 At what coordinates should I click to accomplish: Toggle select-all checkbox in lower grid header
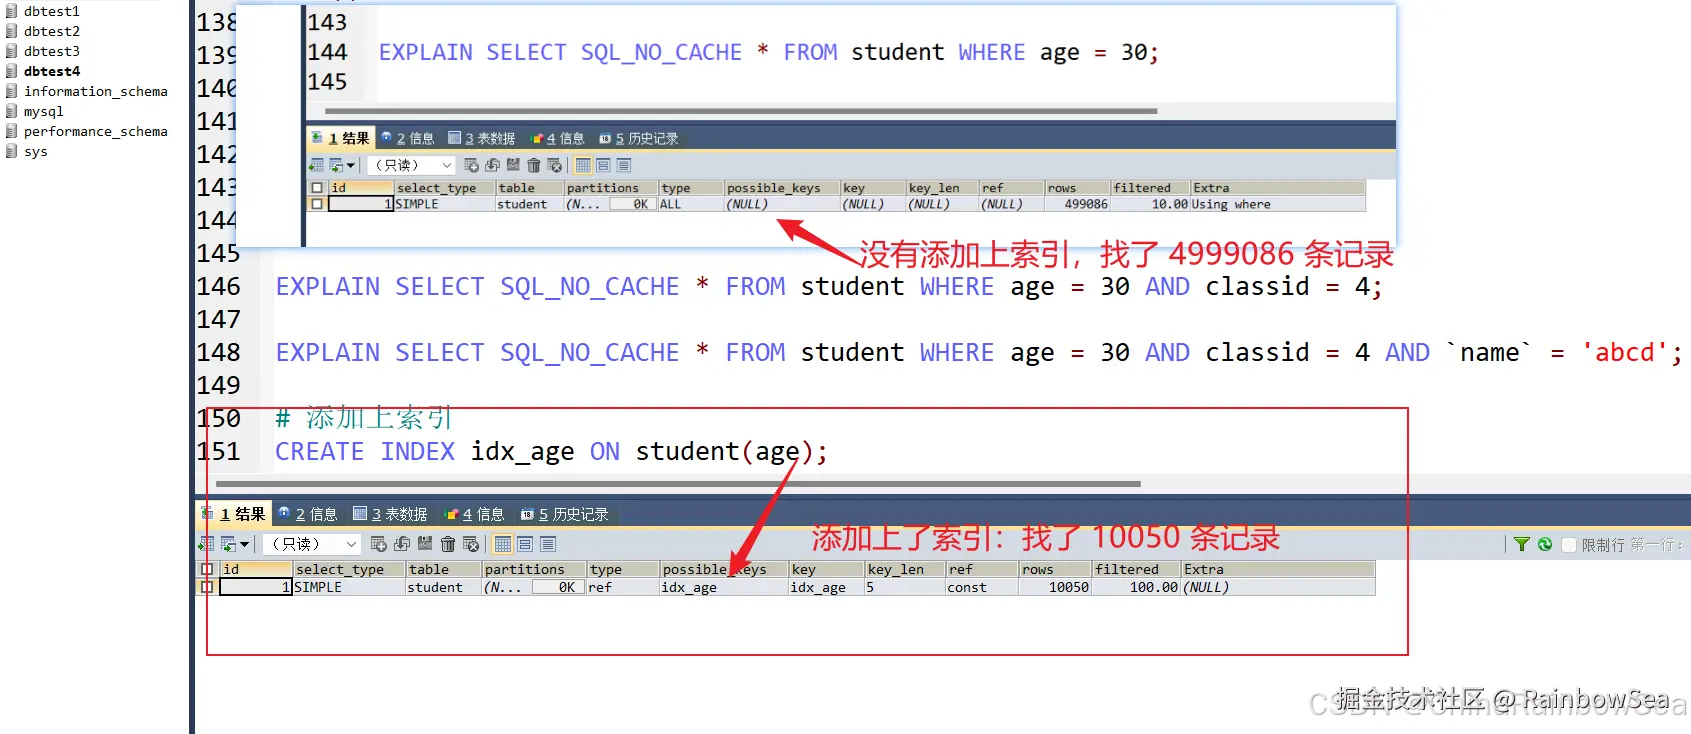pos(207,569)
